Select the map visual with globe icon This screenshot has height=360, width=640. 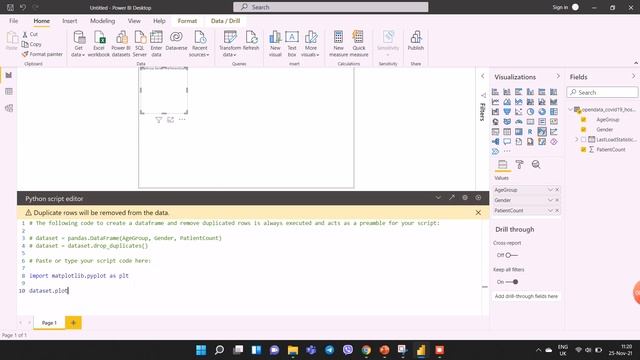click(495, 122)
